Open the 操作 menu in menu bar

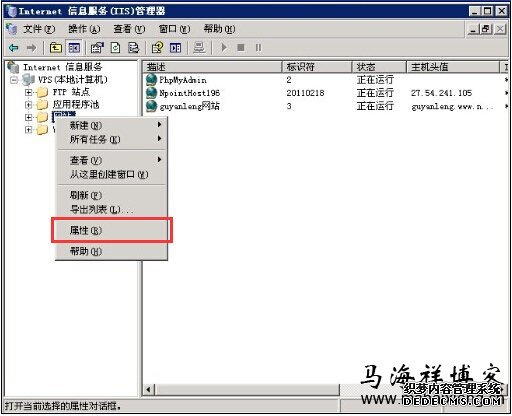84,29
